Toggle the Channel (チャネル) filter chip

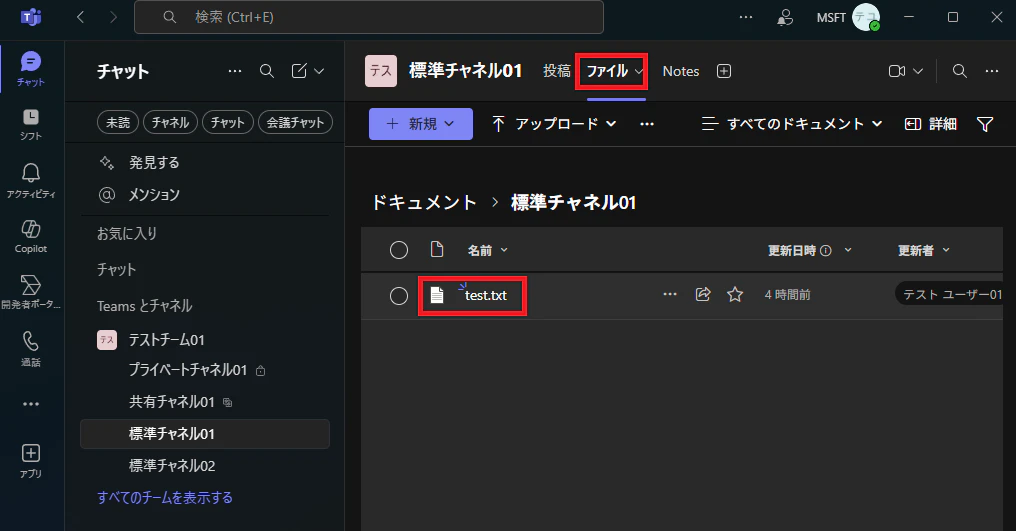click(x=170, y=122)
